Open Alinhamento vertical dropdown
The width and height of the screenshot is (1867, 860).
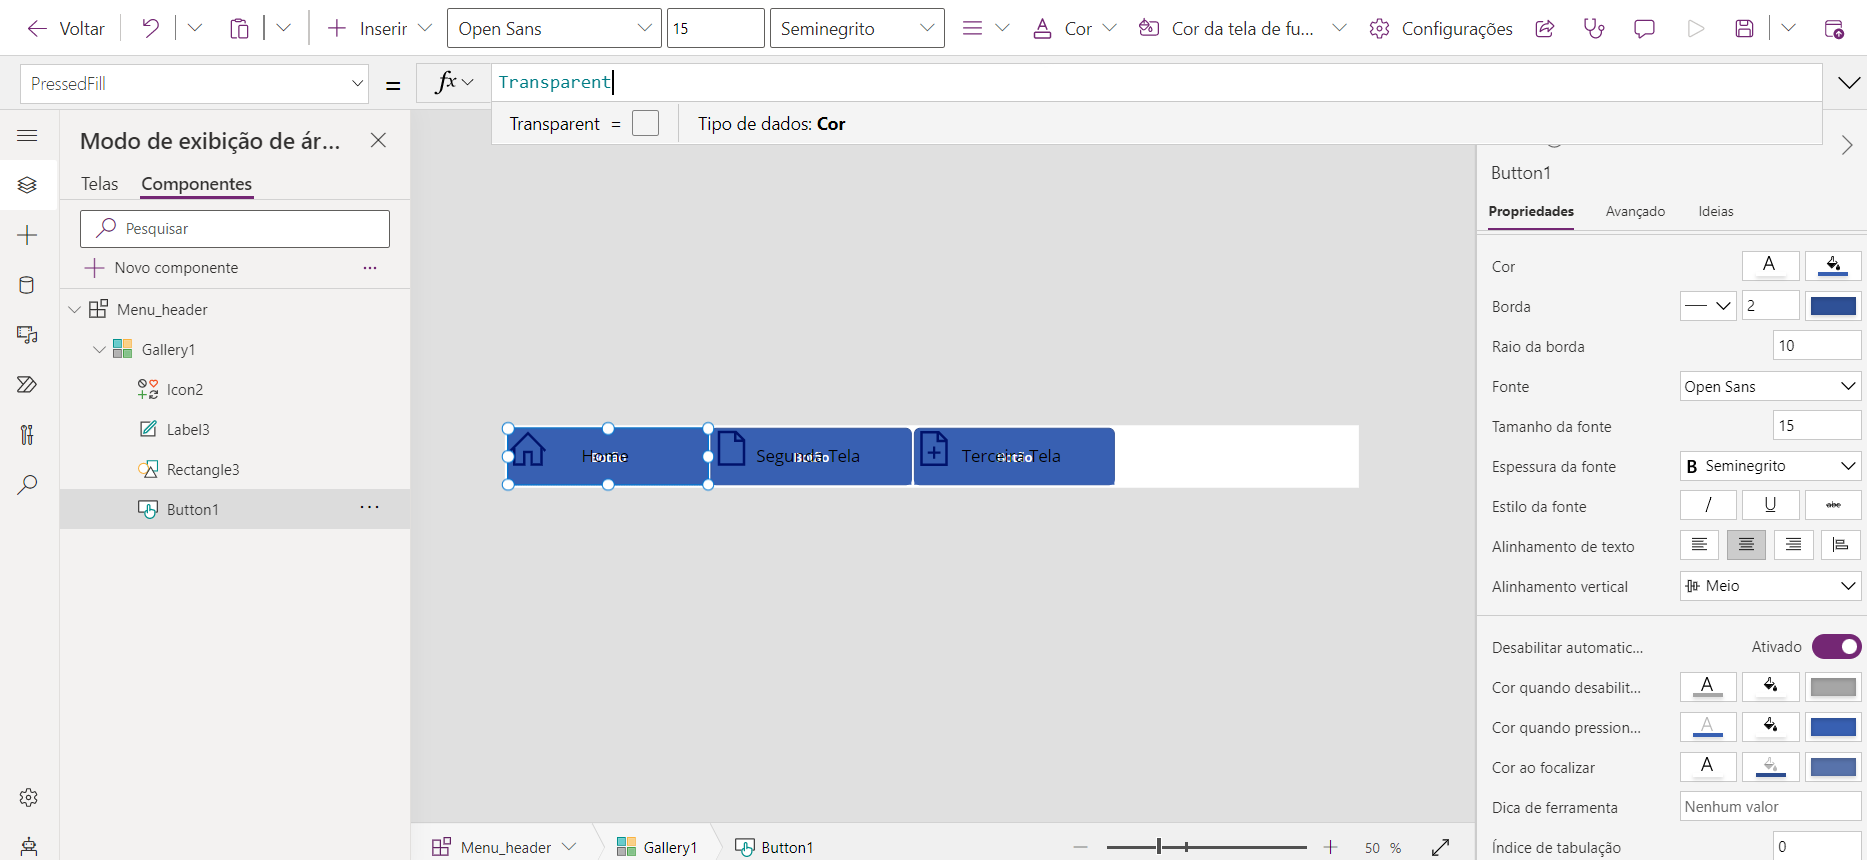tap(1770, 586)
